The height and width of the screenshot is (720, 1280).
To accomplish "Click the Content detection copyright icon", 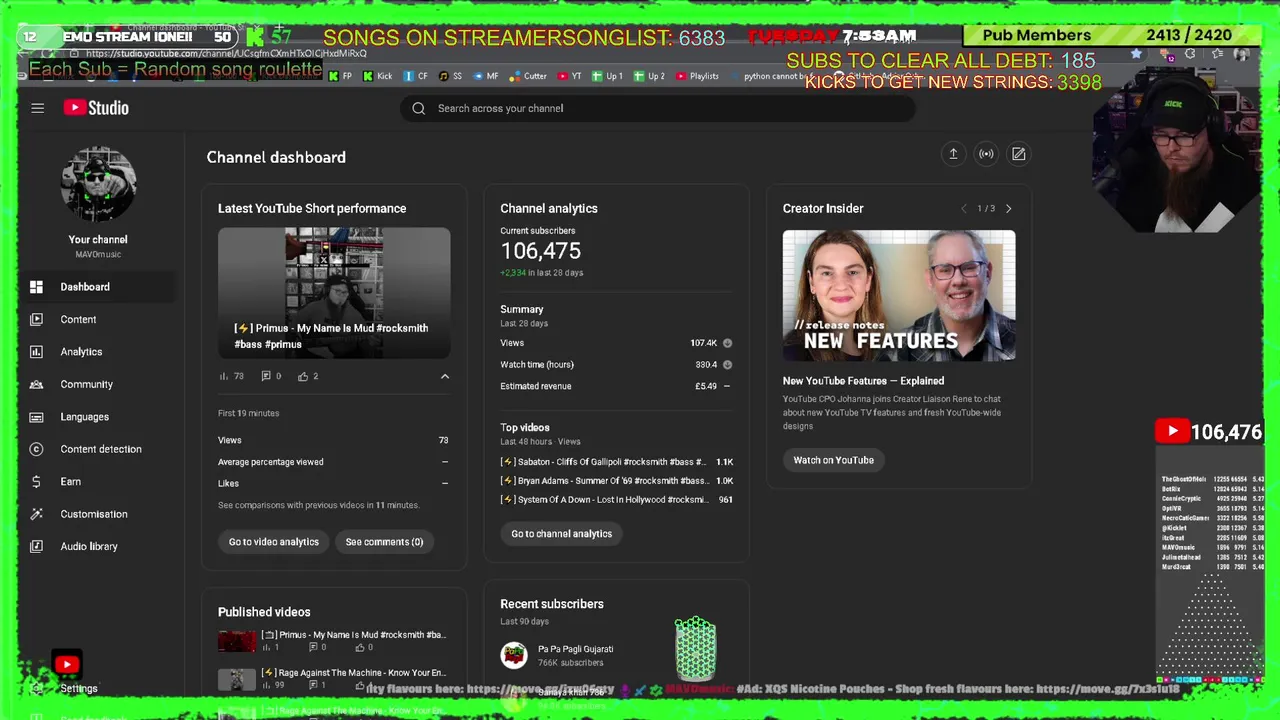I will [36, 449].
